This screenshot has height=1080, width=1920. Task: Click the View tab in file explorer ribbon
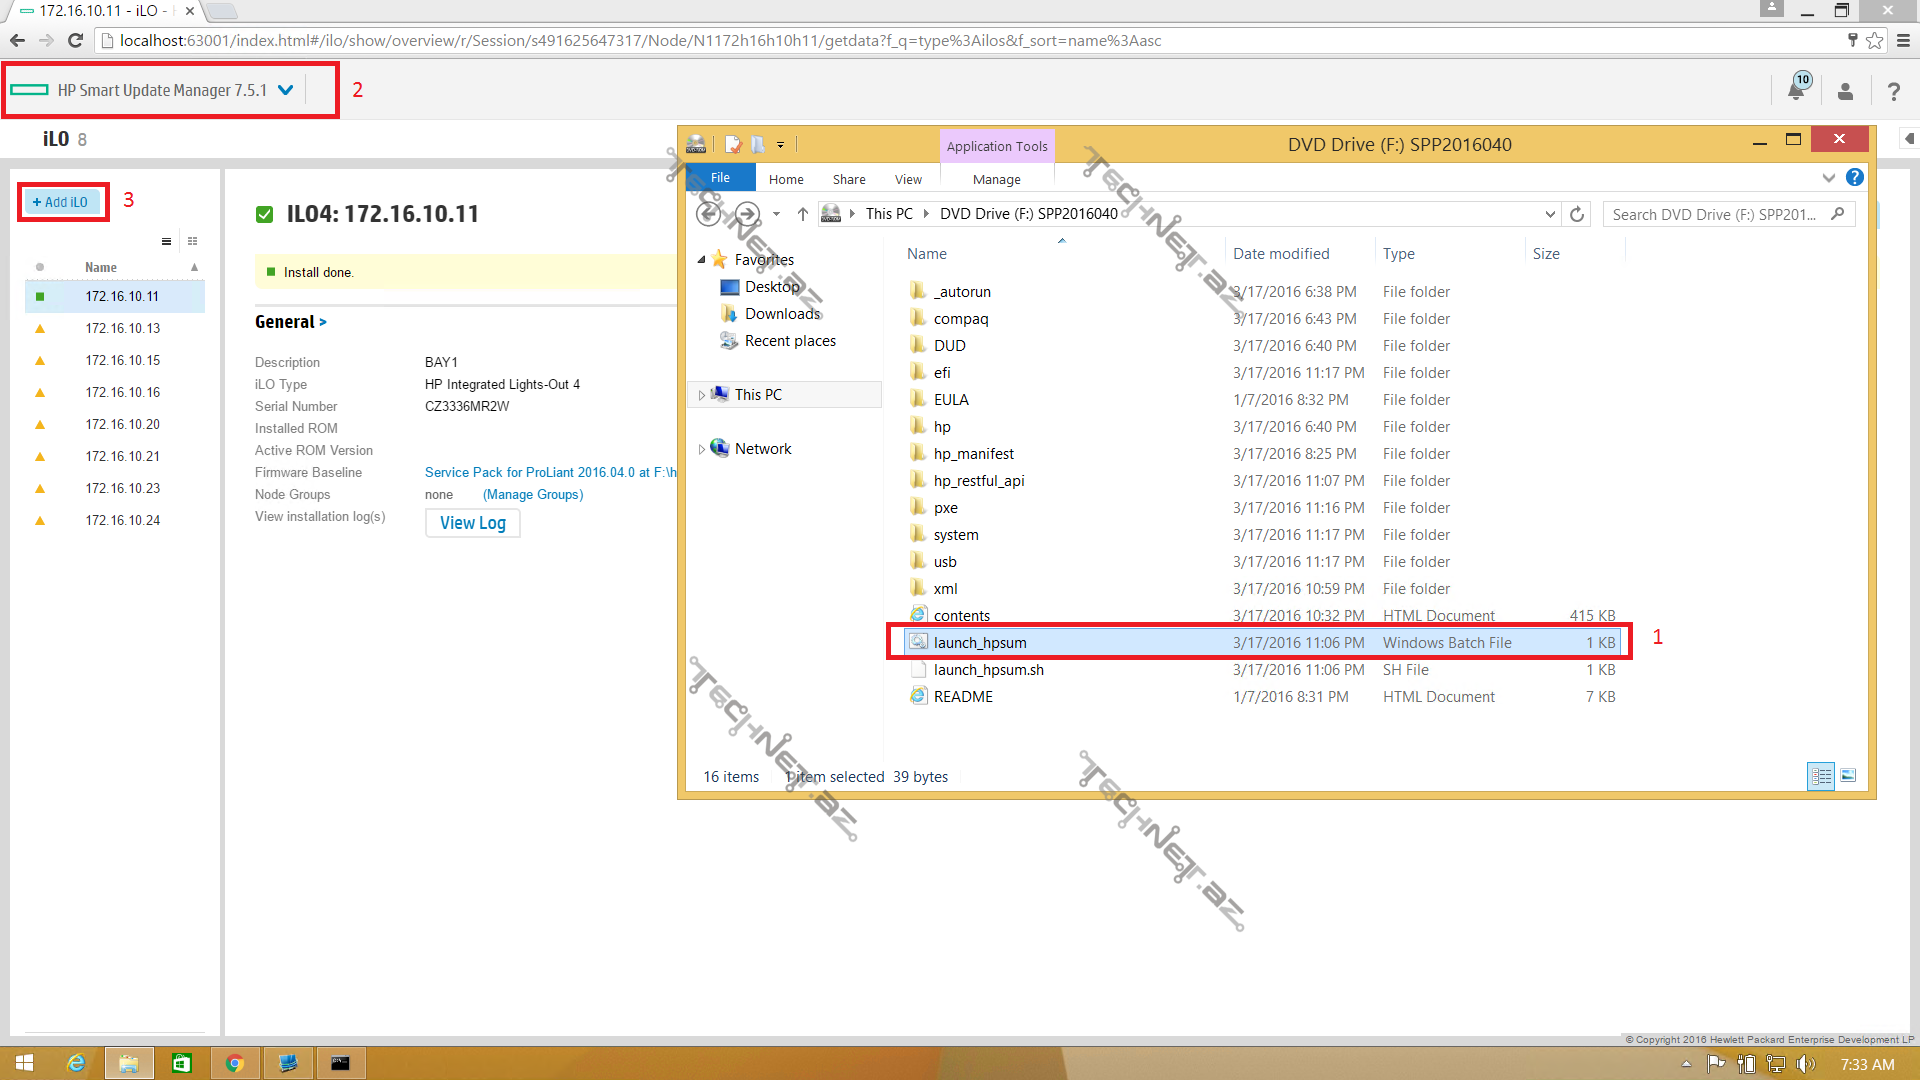(907, 178)
